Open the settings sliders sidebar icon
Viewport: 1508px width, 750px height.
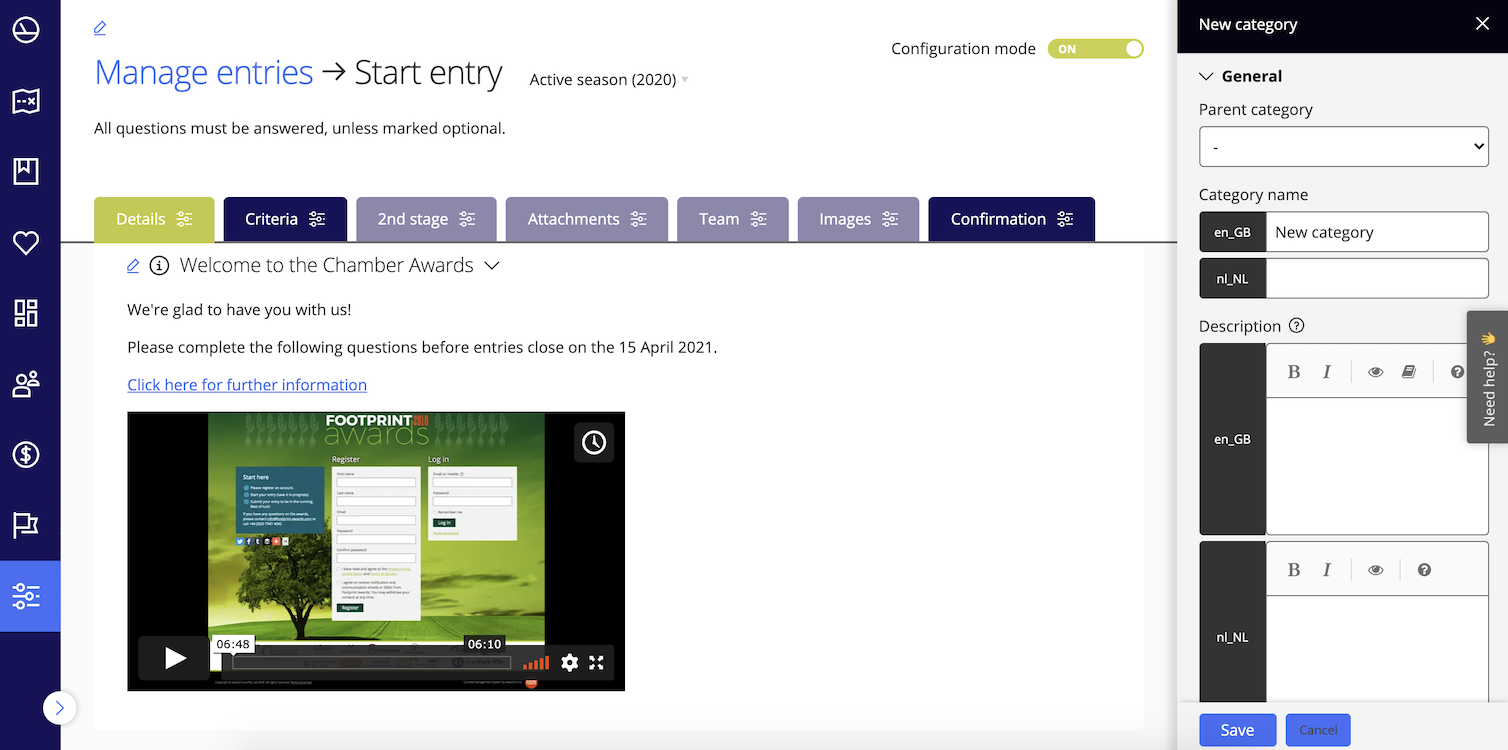(26, 596)
